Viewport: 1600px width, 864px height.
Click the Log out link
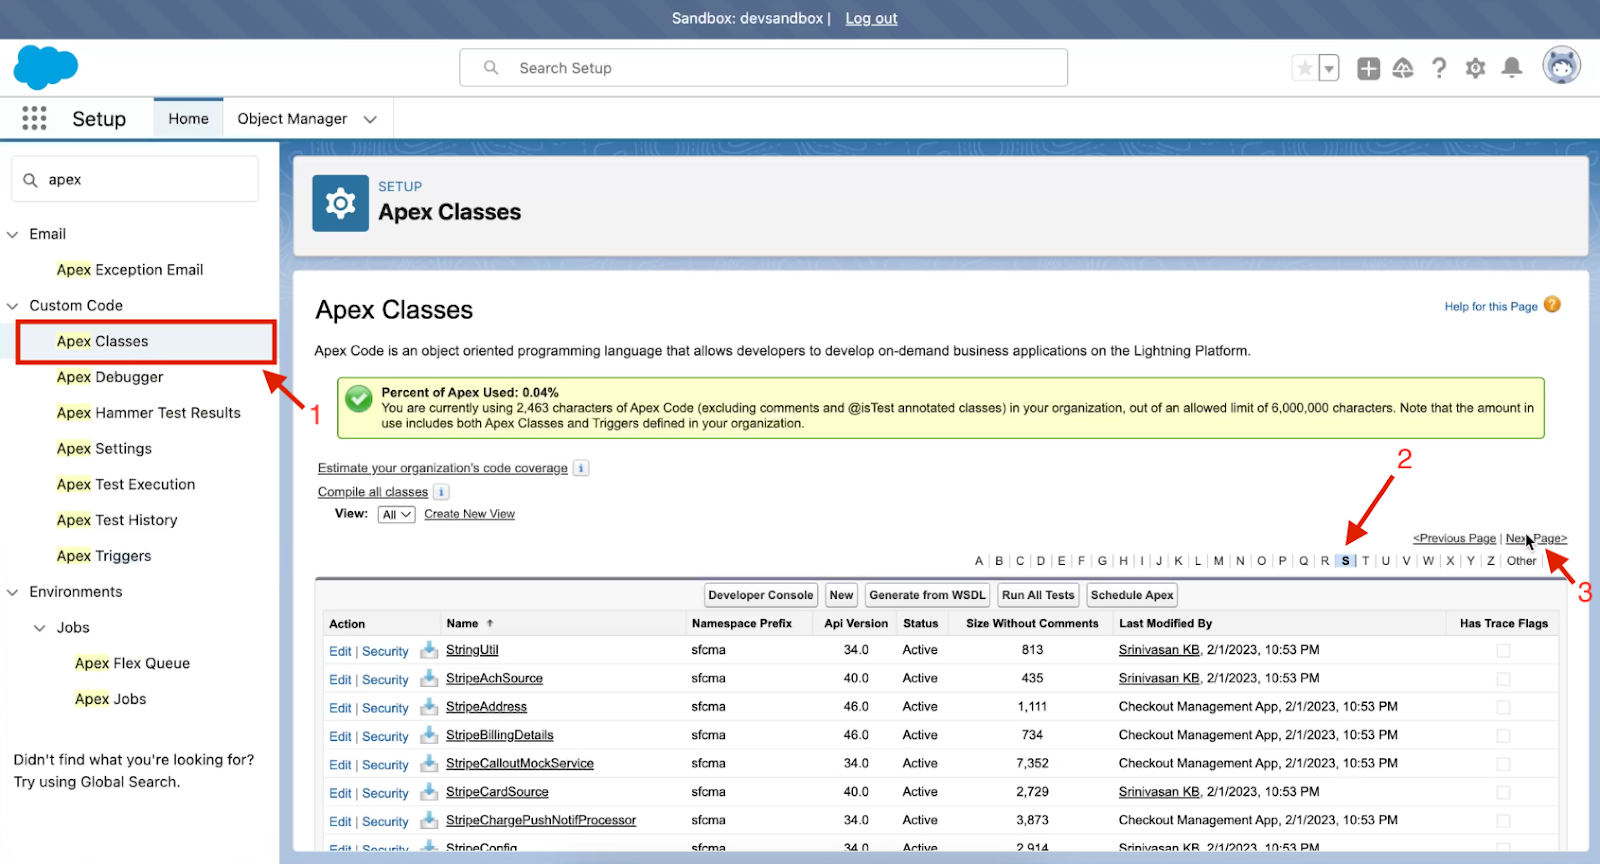[871, 18]
